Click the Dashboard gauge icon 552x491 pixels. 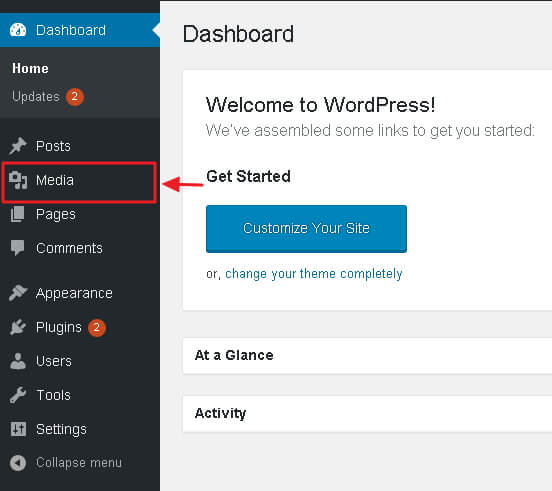(18, 30)
